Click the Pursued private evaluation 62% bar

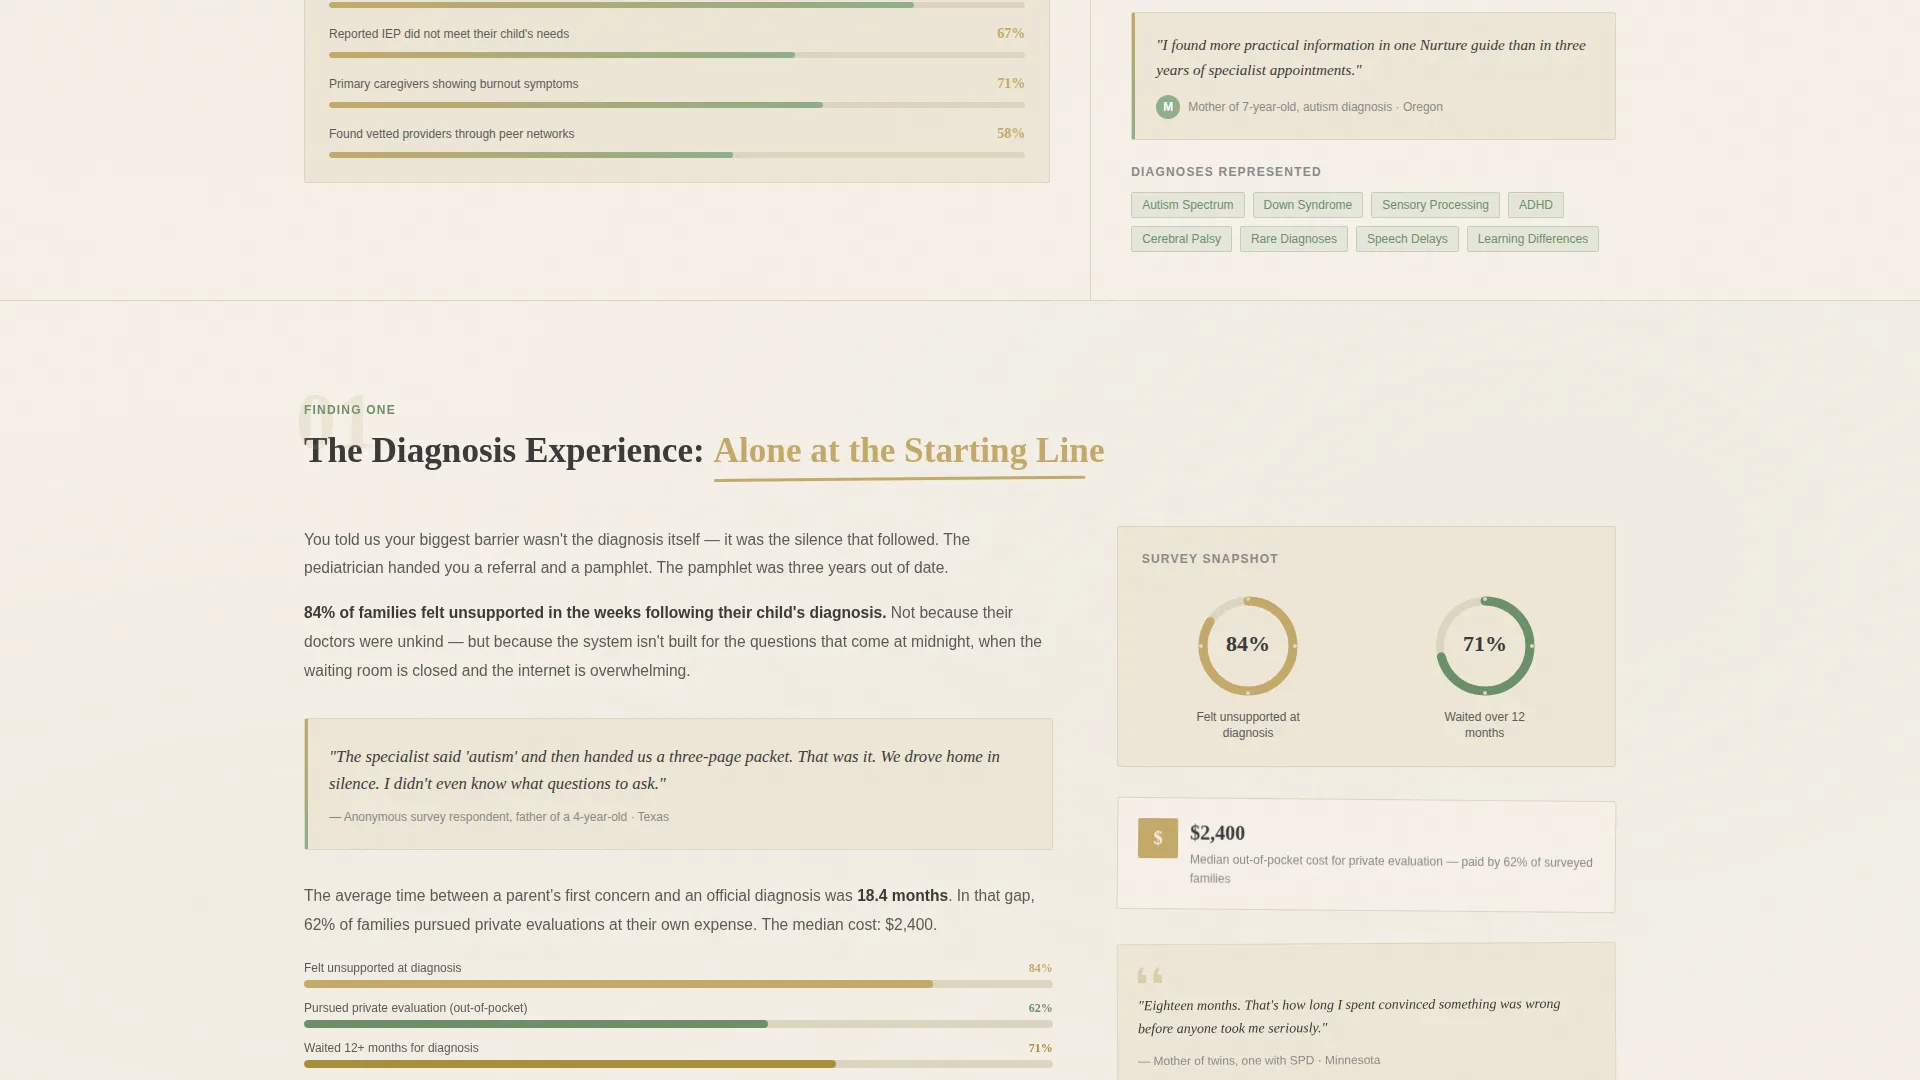click(x=678, y=1024)
